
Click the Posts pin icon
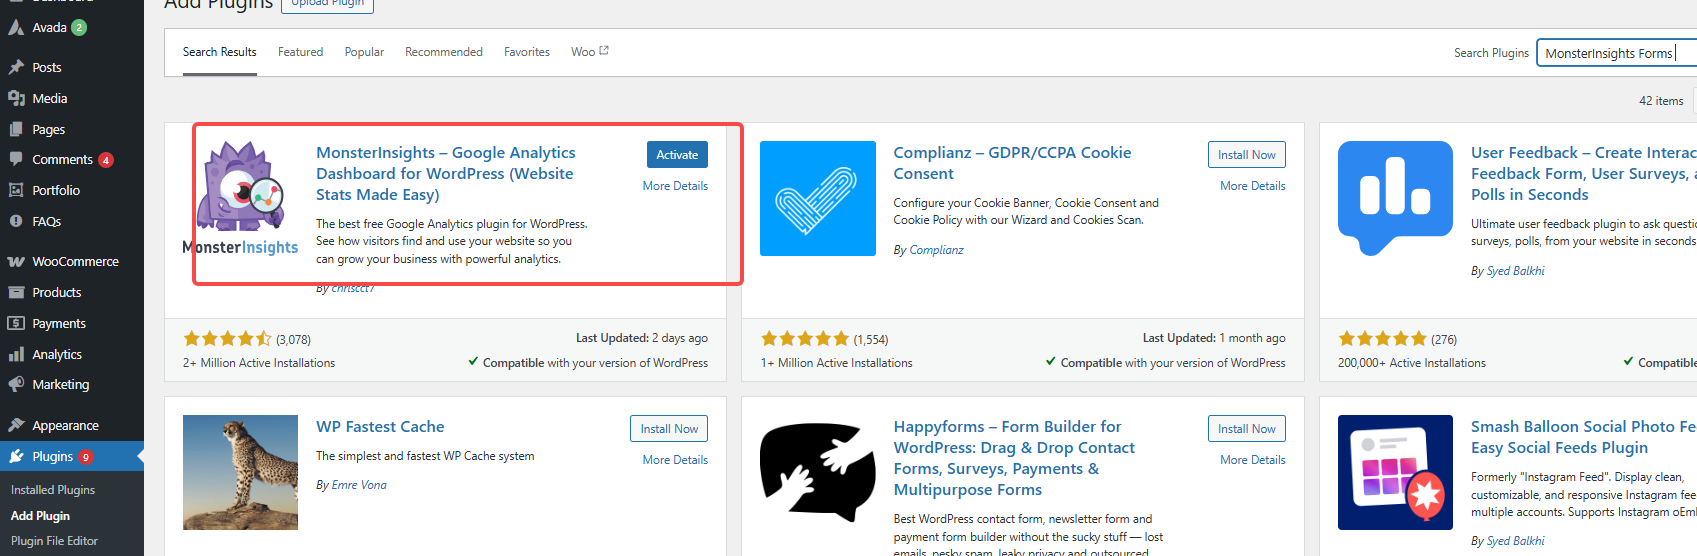click(16, 67)
